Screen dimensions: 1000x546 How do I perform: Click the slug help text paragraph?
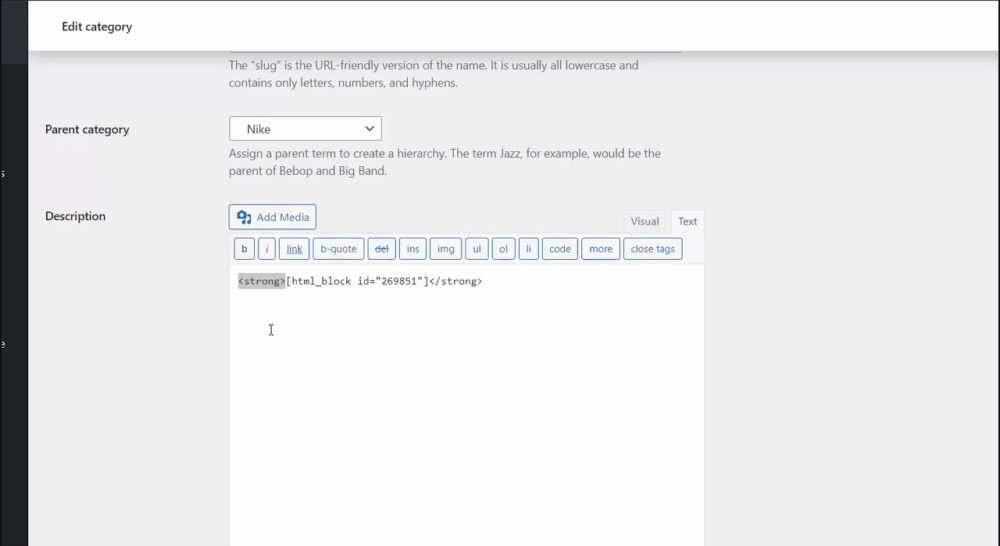click(434, 74)
